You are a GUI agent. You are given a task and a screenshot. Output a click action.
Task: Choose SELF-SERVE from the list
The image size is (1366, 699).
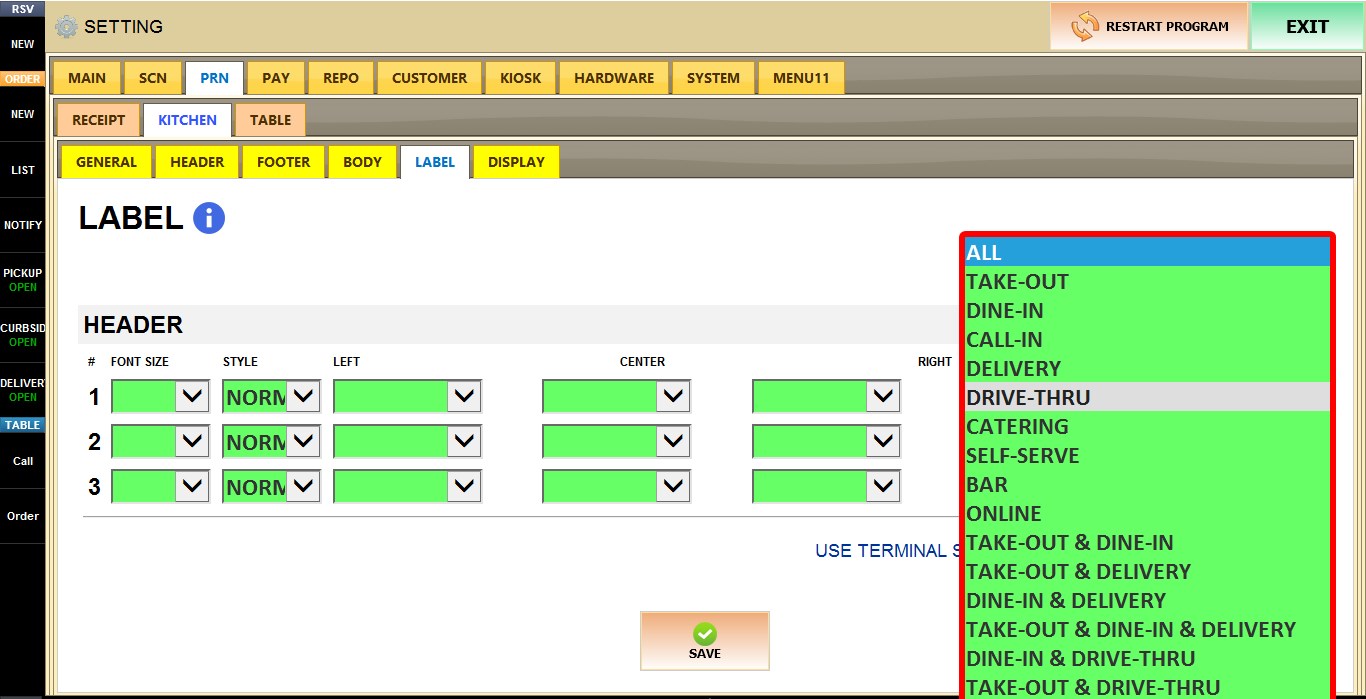1147,456
